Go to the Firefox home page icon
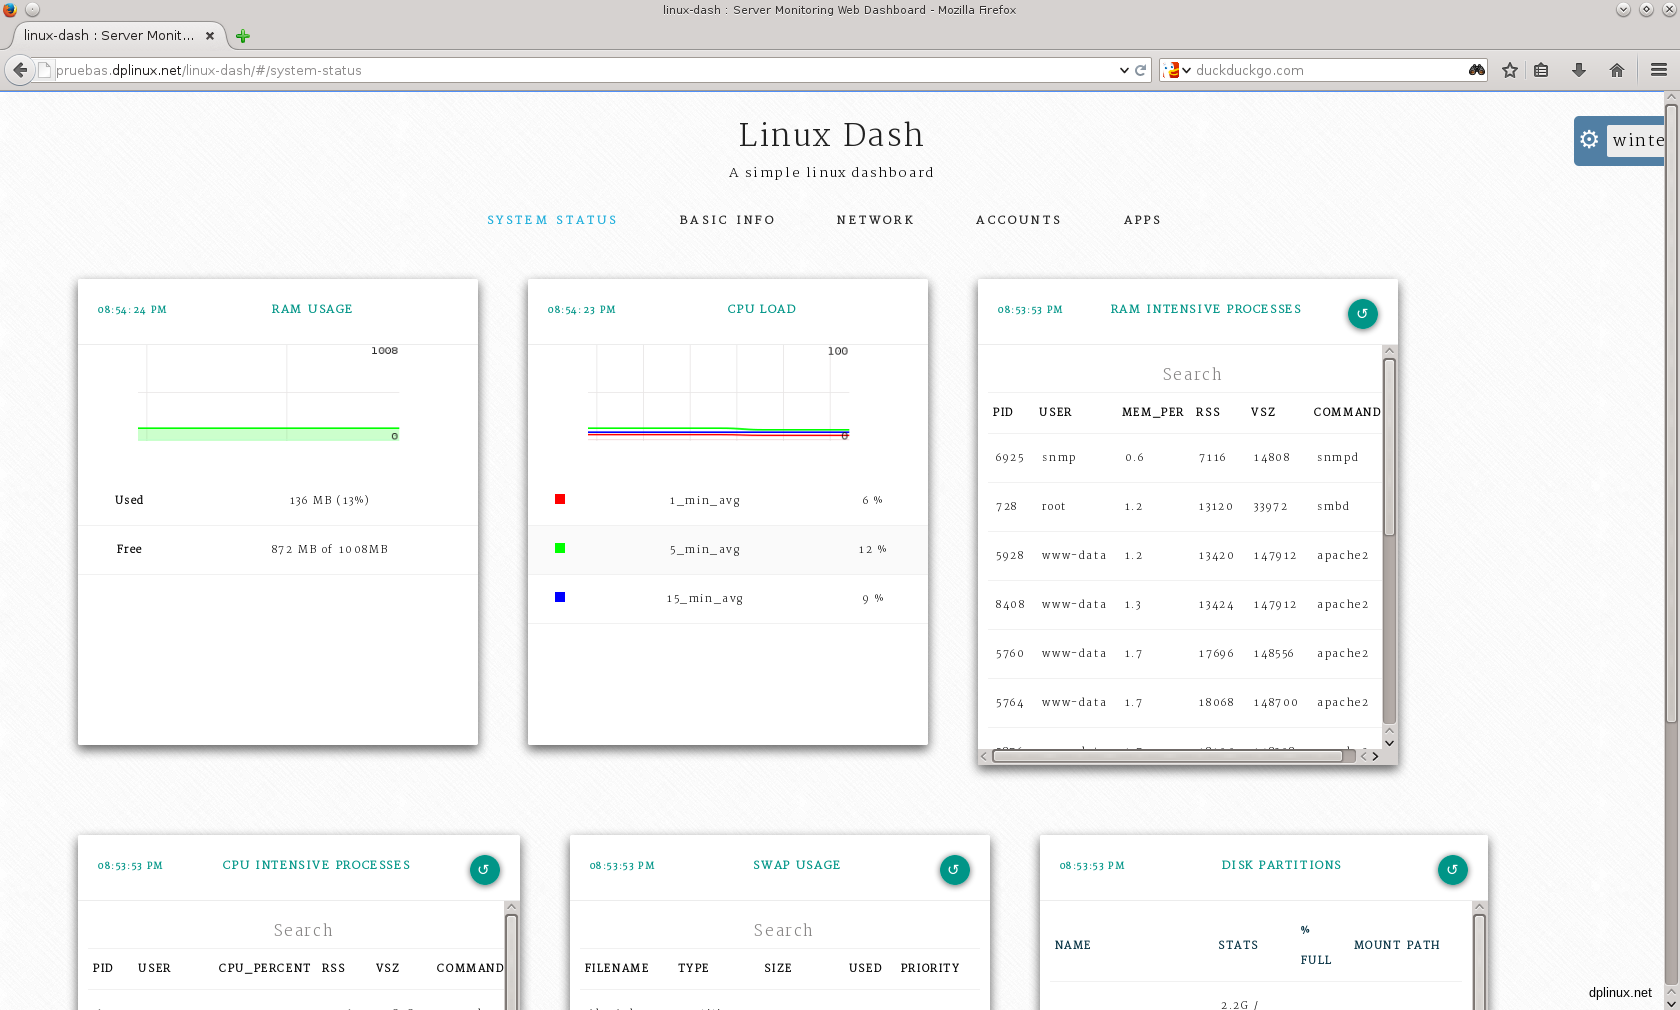Image resolution: width=1680 pixels, height=1010 pixels. pyautogui.click(x=1617, y=70)
